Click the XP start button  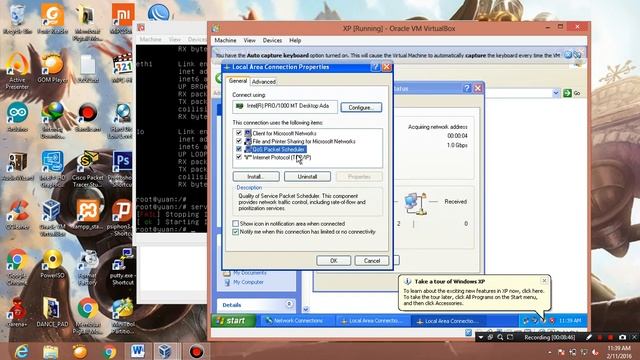[x=233, y=321]
